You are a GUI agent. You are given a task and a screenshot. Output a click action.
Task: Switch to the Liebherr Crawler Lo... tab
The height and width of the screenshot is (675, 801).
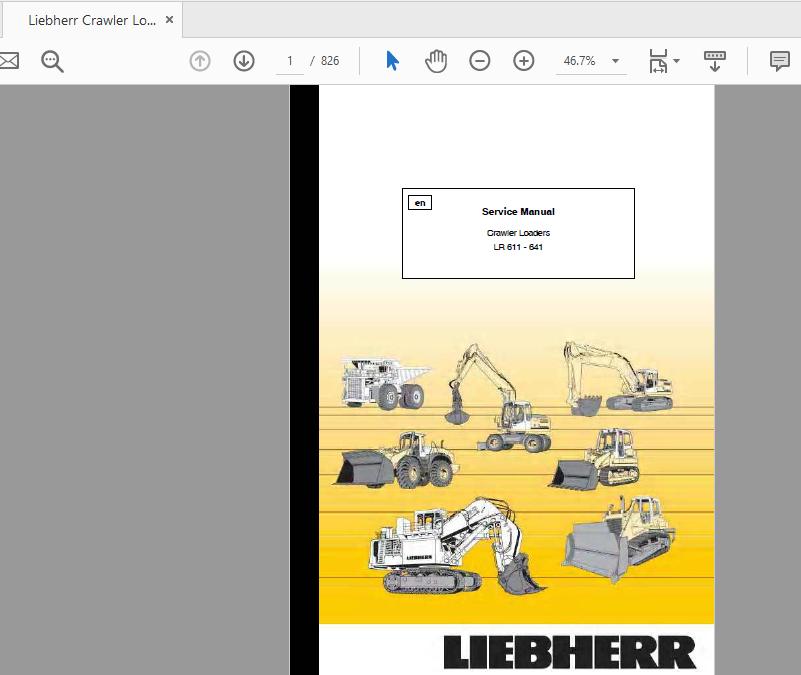[92, 20]
